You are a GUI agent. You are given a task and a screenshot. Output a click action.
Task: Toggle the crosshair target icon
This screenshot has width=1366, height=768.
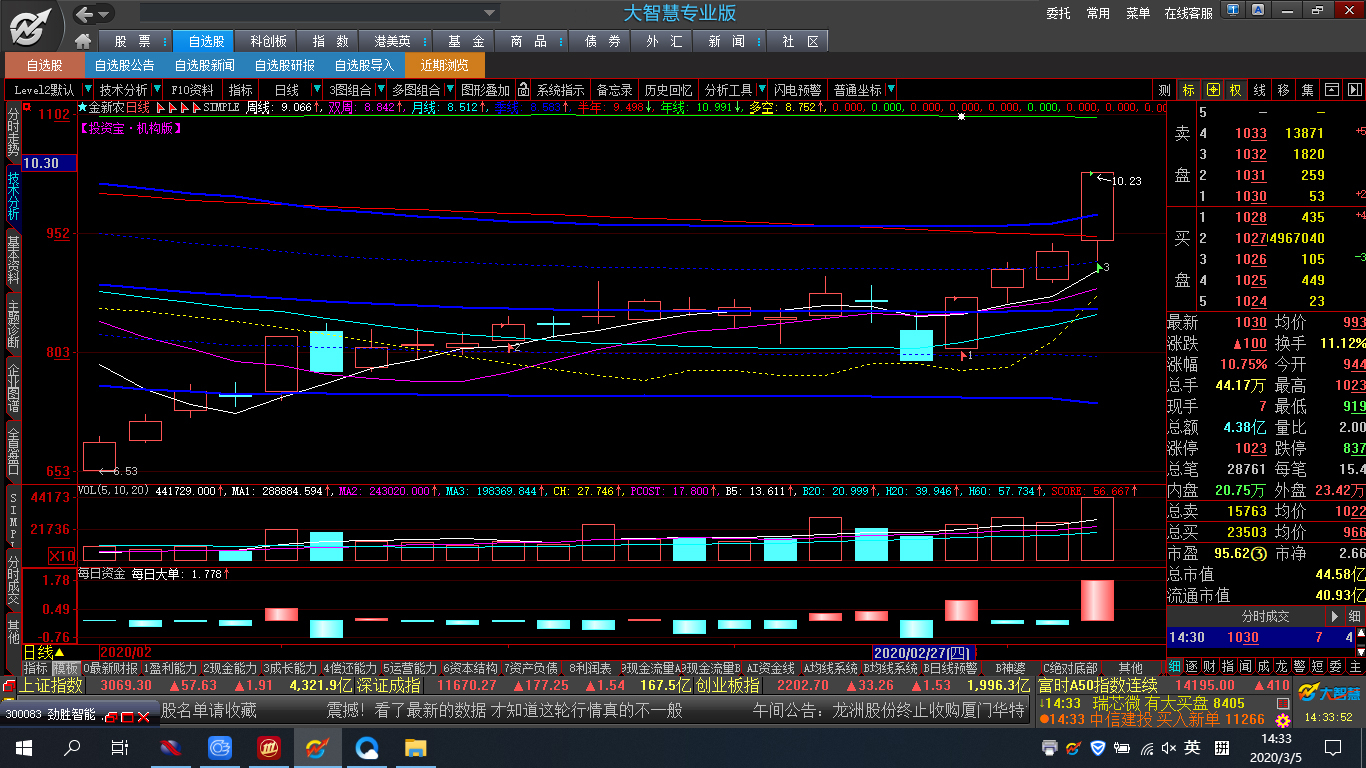point(1213,90)
